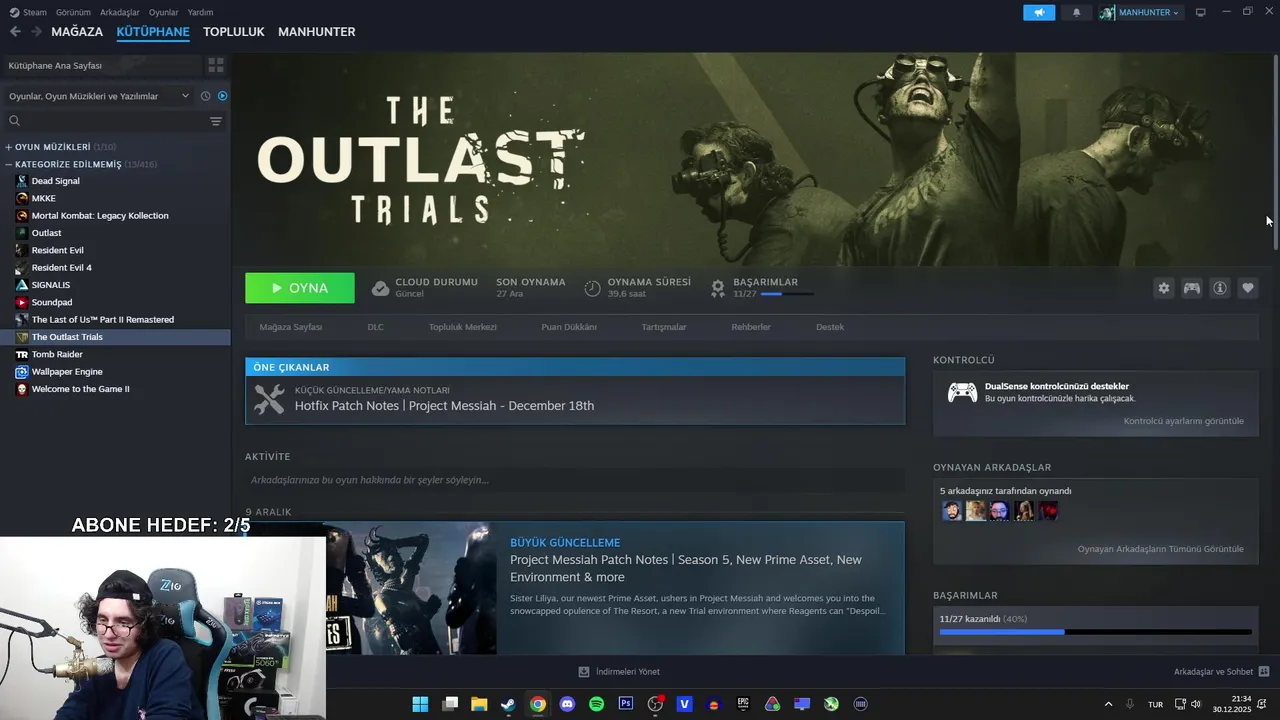Click İndirmeleri Yönet at bottom

point(619,672)
